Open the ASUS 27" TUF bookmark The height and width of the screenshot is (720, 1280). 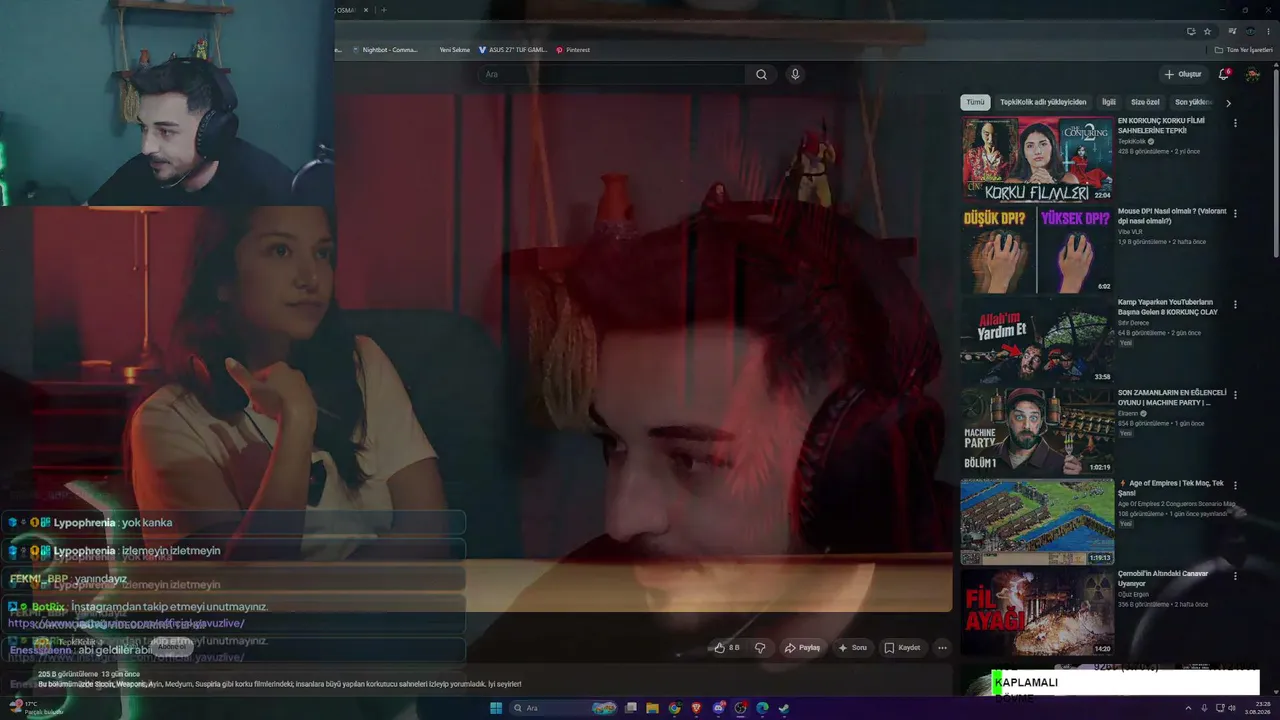click(513, 50)
